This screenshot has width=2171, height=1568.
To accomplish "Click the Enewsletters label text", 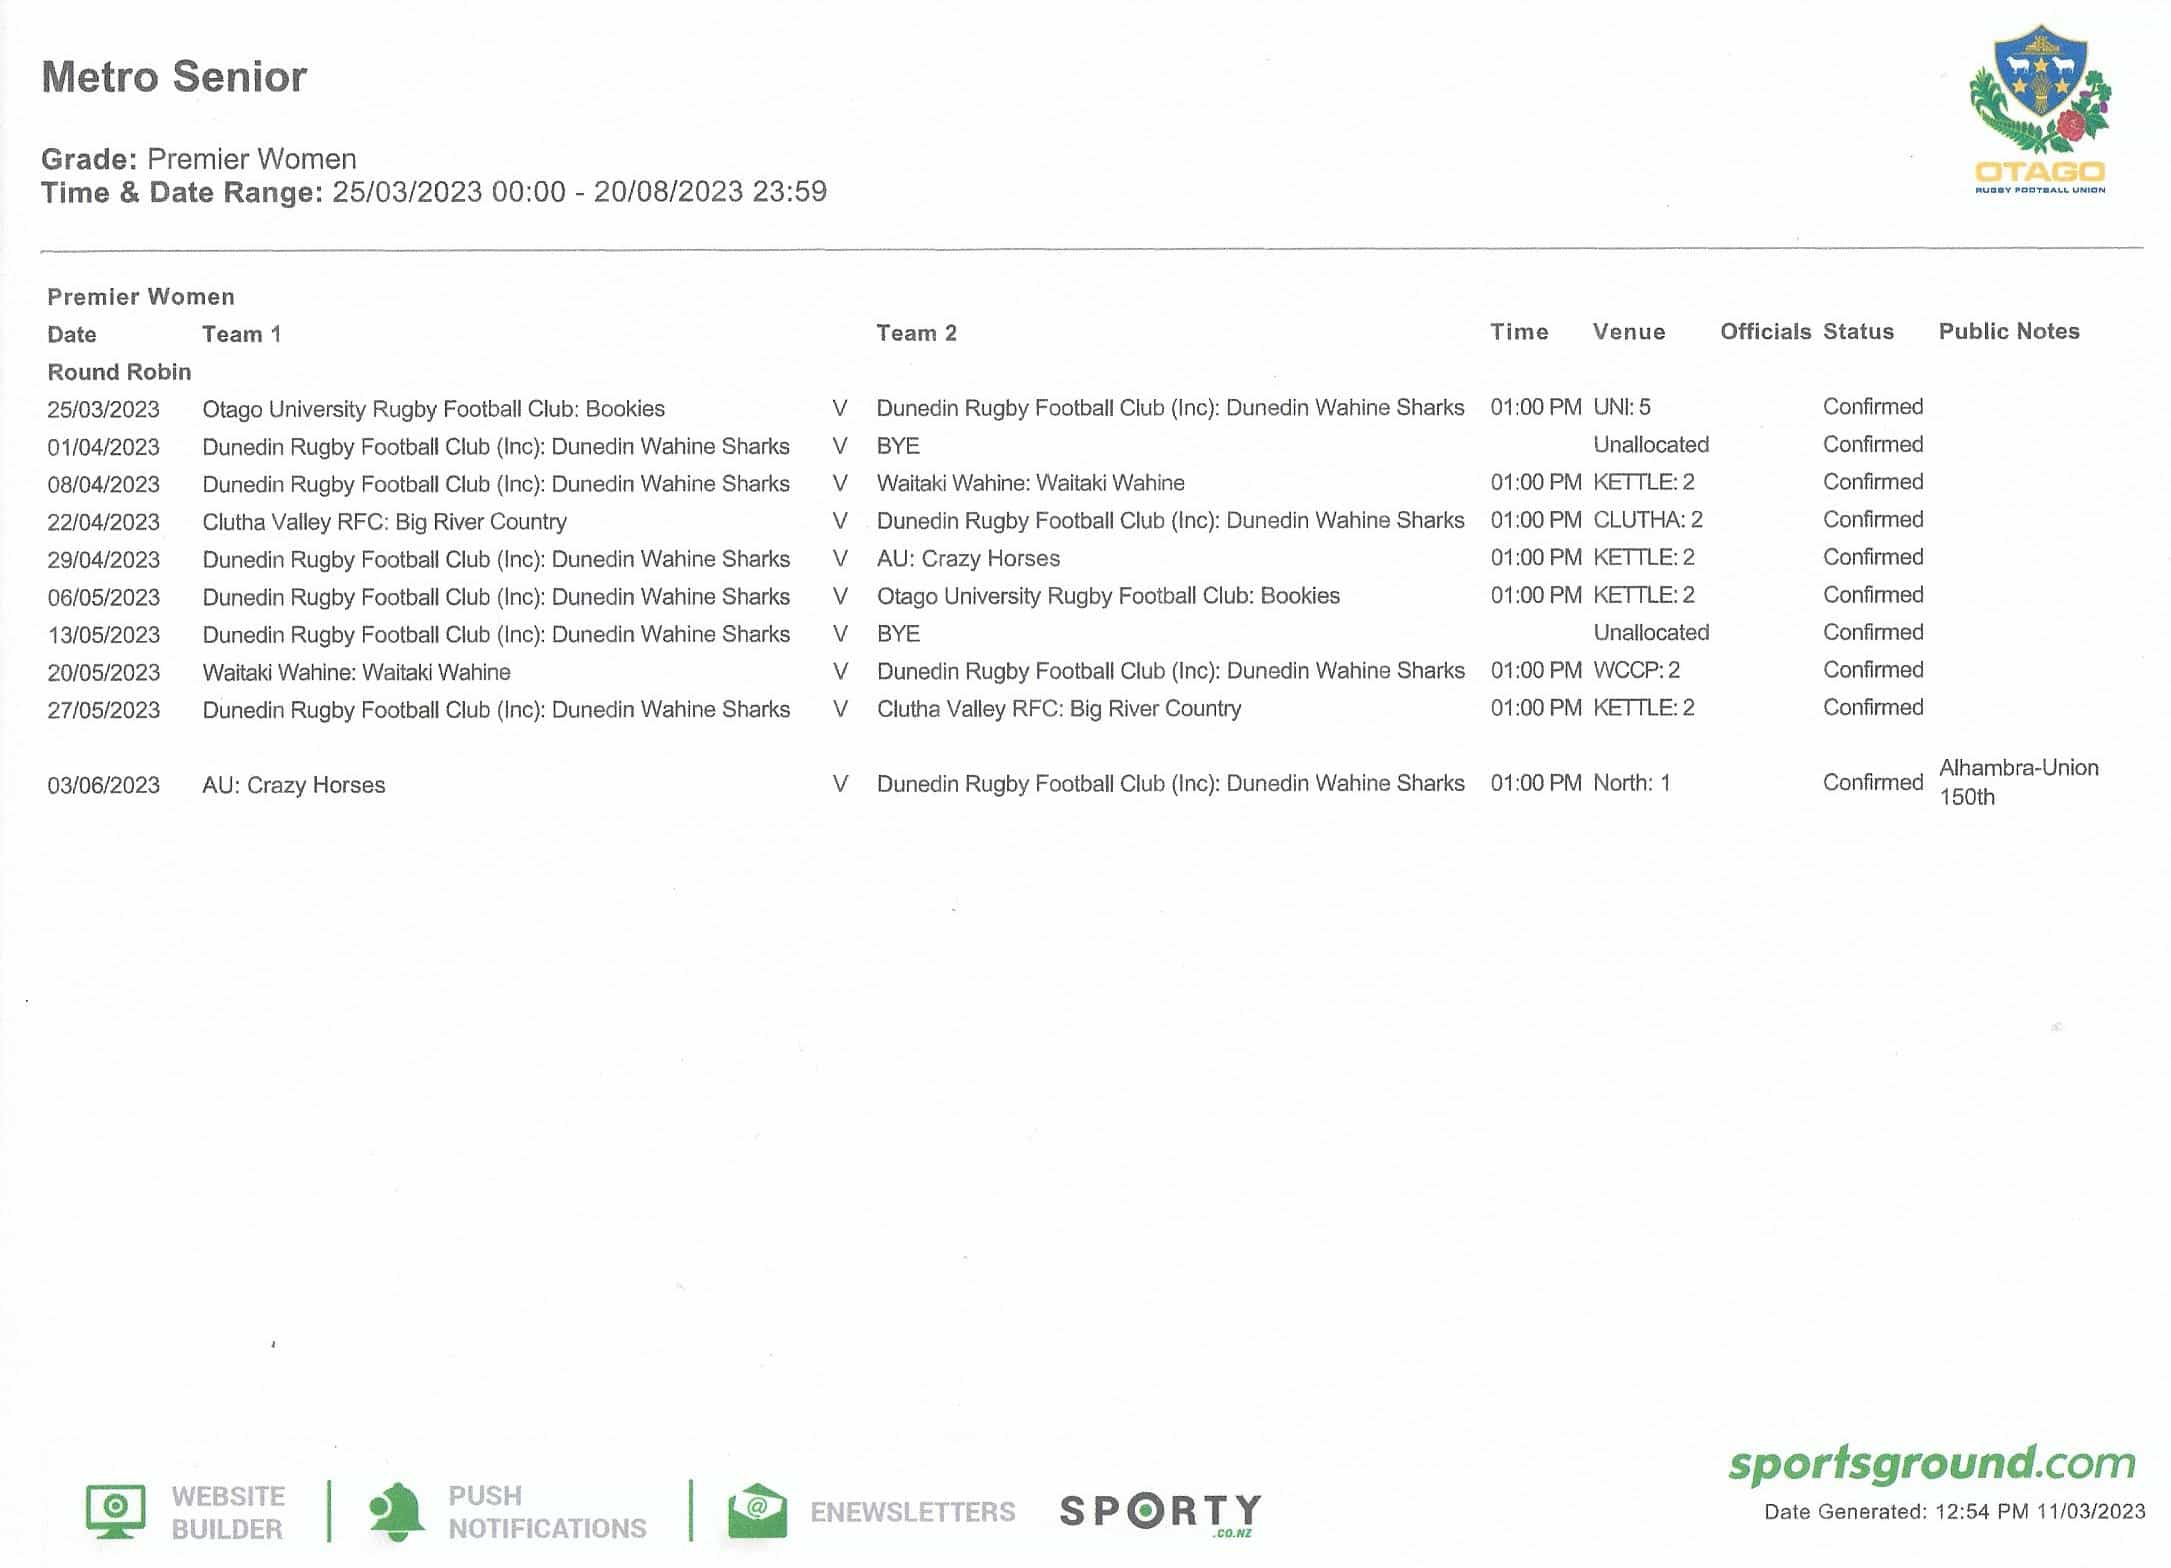I will [912, 1512].
